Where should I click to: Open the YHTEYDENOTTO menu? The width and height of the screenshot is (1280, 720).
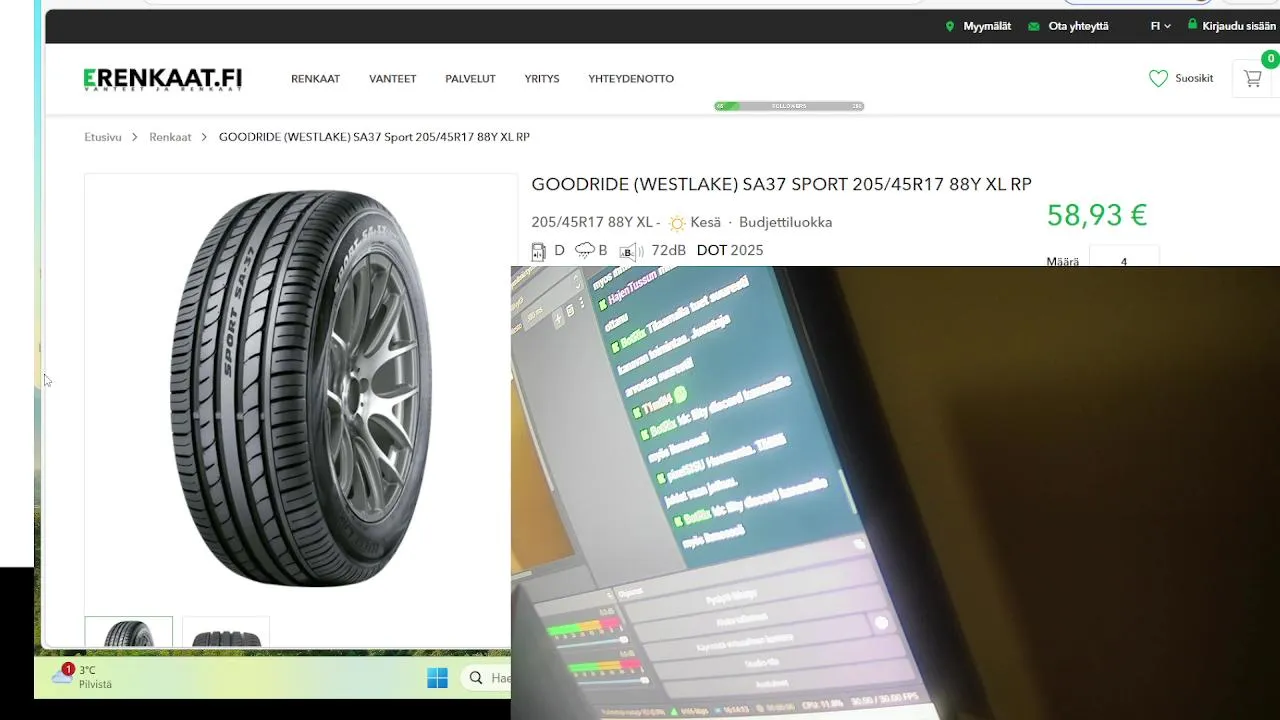pyautogui.click(x=631, y=79)
